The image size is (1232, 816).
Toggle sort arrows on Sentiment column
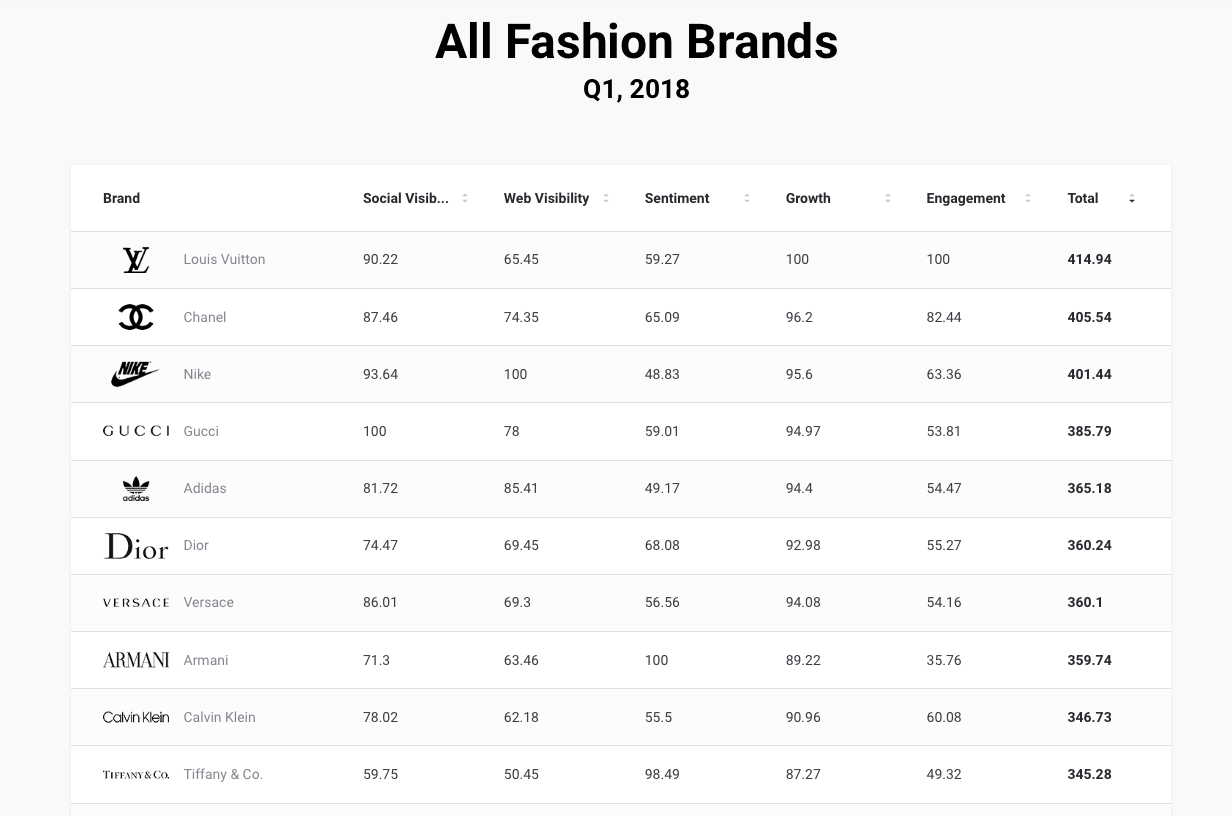[747, 198]
